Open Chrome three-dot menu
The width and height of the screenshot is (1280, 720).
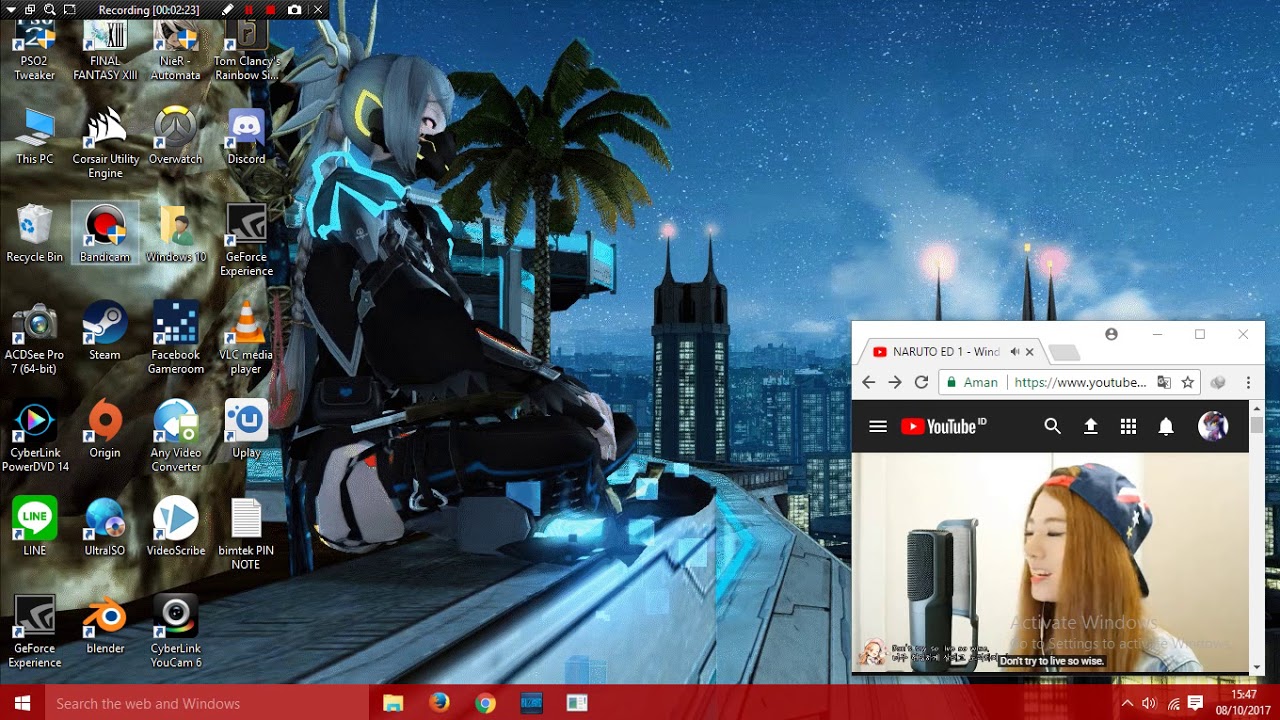[1248, 382]
